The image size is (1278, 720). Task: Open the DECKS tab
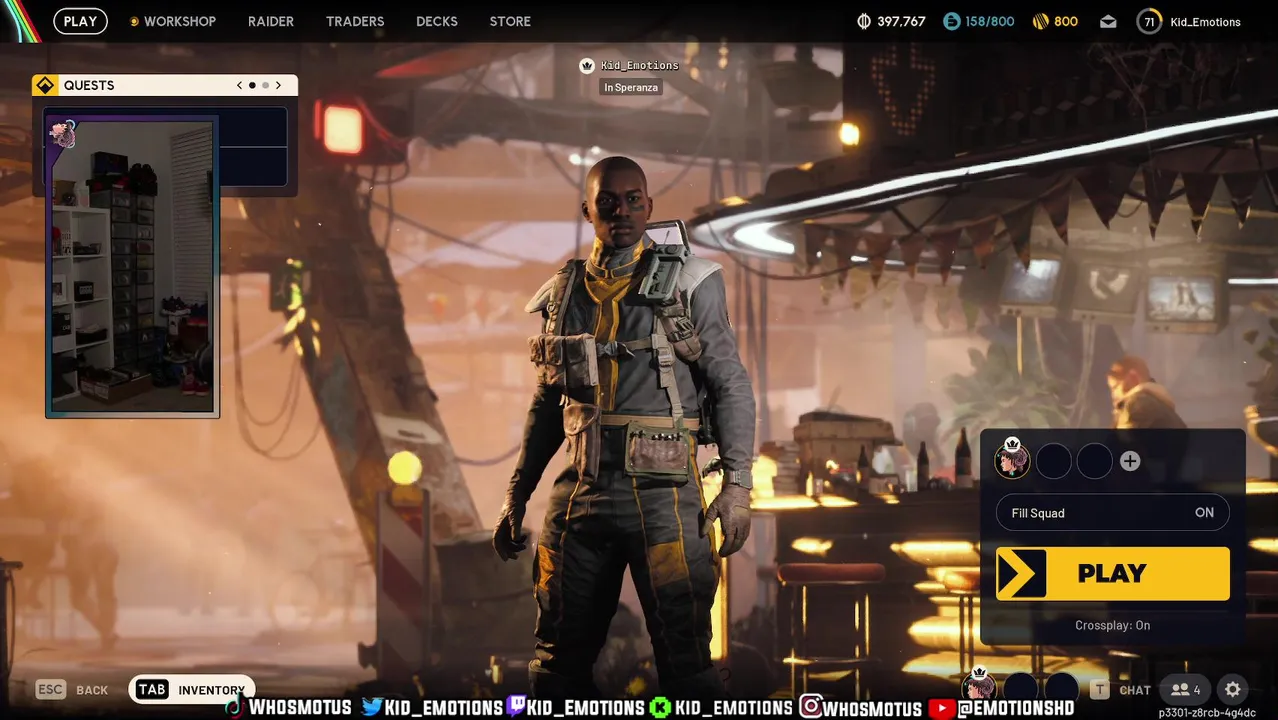[437, 21]
